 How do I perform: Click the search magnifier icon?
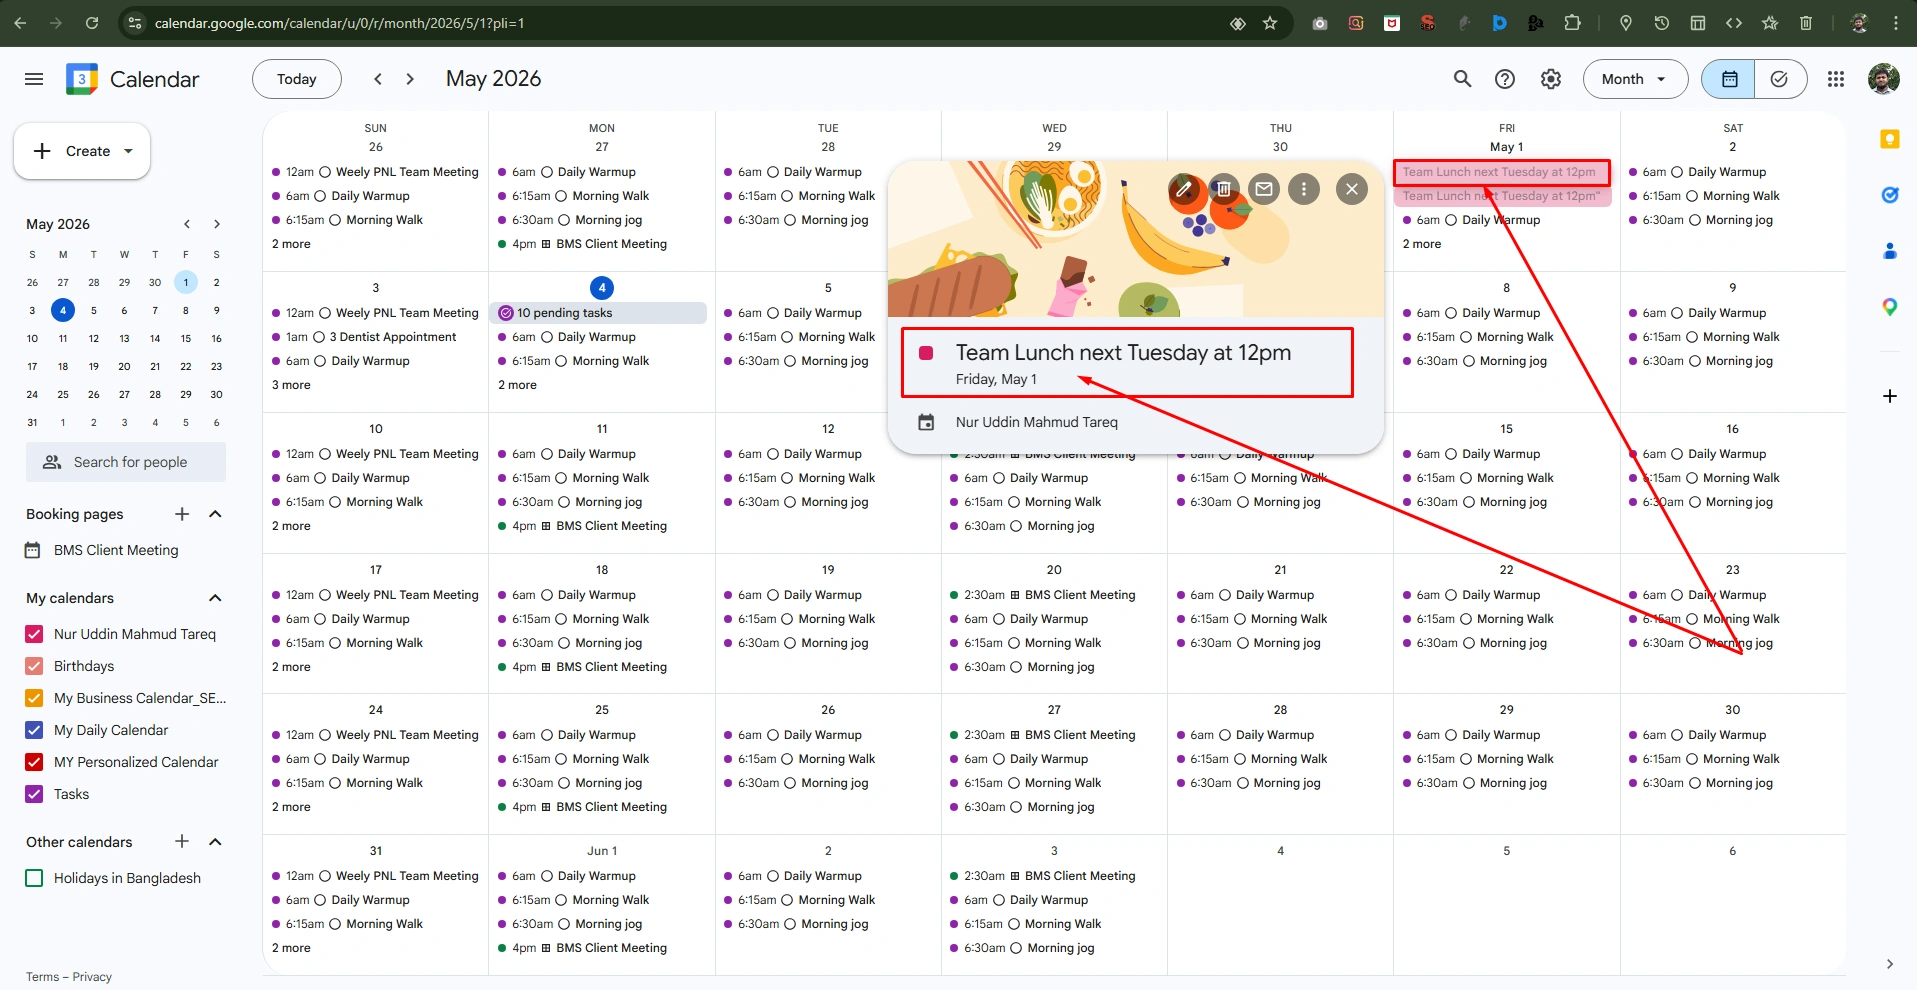click(x=1462, y=79)
